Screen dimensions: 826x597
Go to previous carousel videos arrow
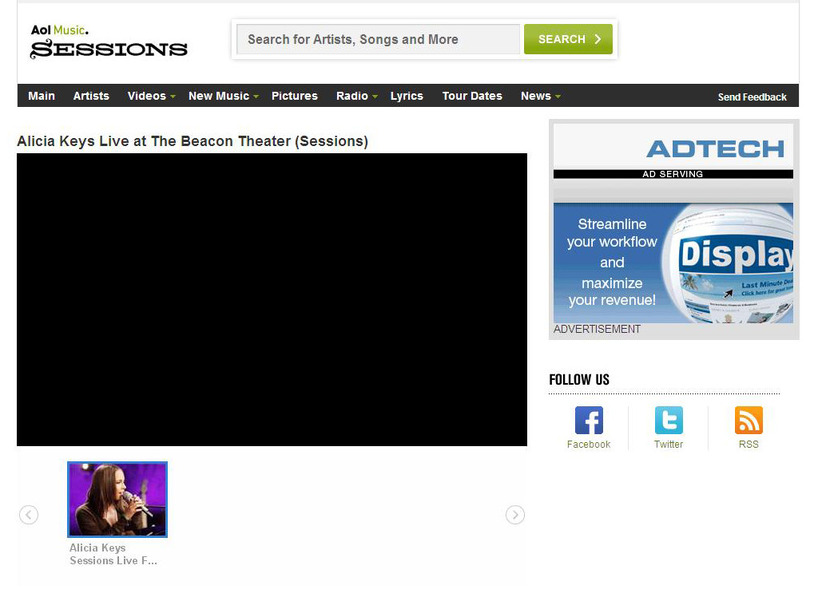coord(28,515)
